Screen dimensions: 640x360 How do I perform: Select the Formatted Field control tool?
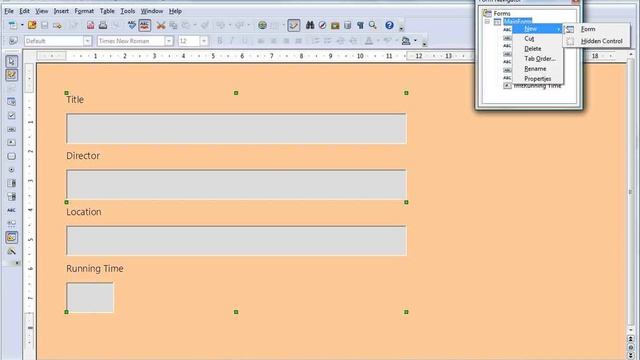coord(11,142)
